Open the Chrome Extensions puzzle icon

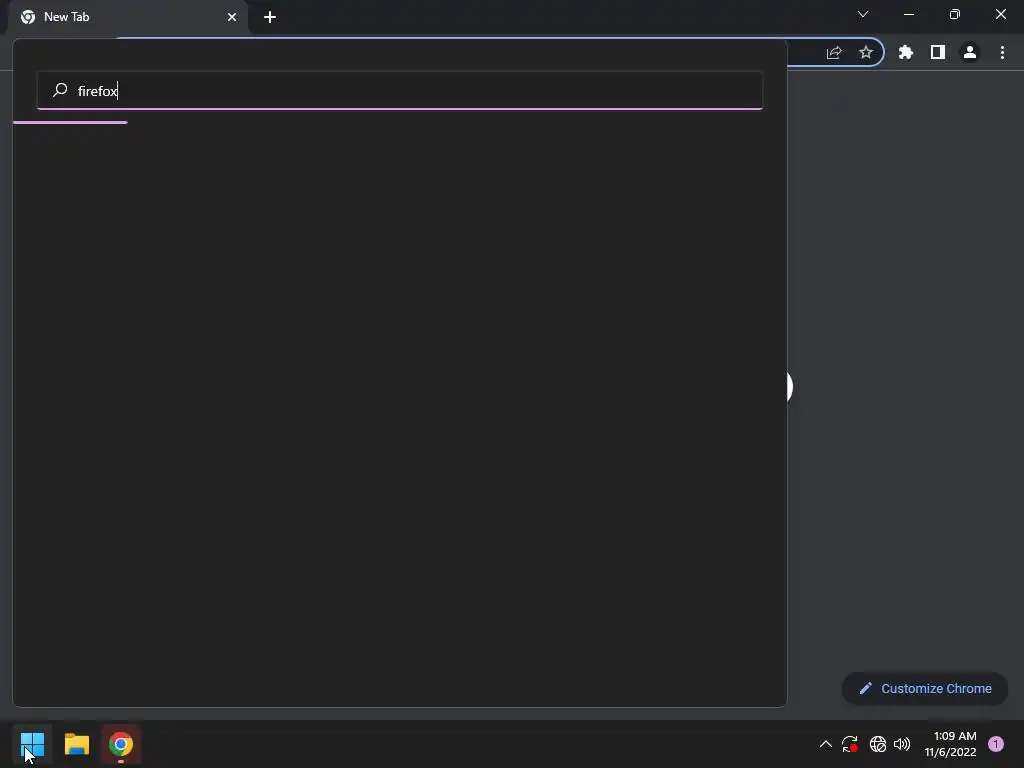[x=906, y=52]
